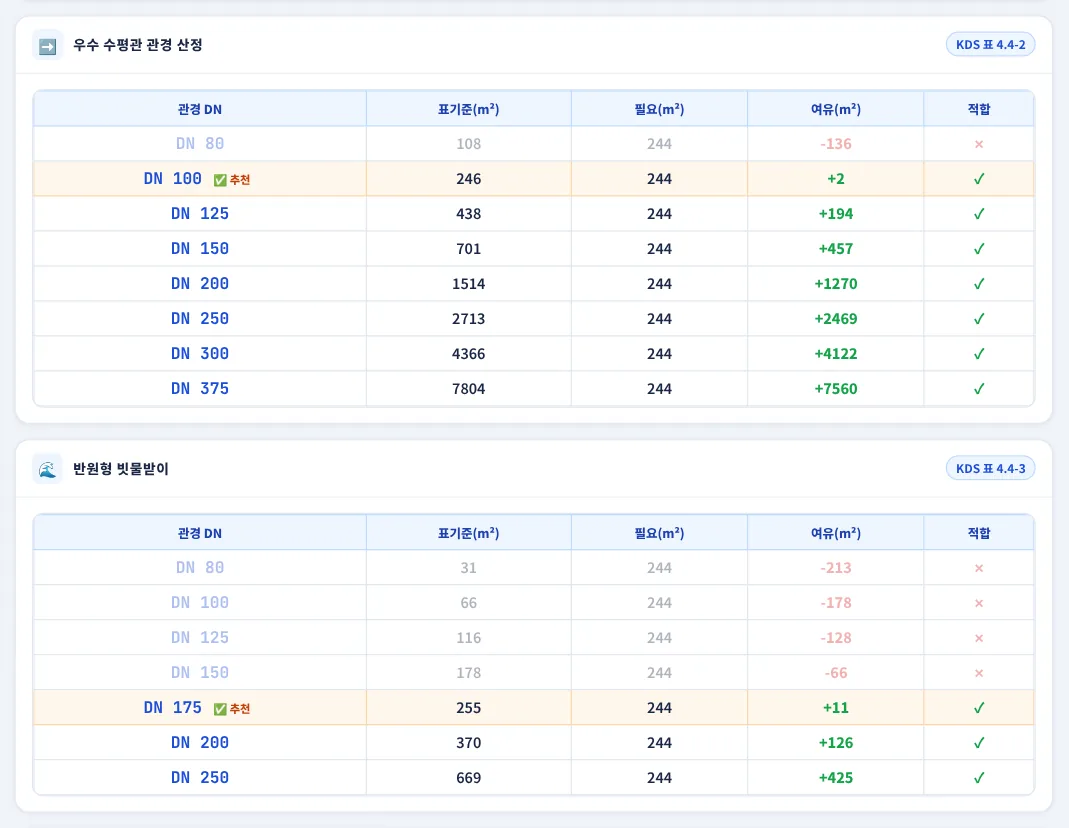The width and height of the screenshot is (1069, 828).
Task: Click the standard area value 255
Action: click(468, 707)
